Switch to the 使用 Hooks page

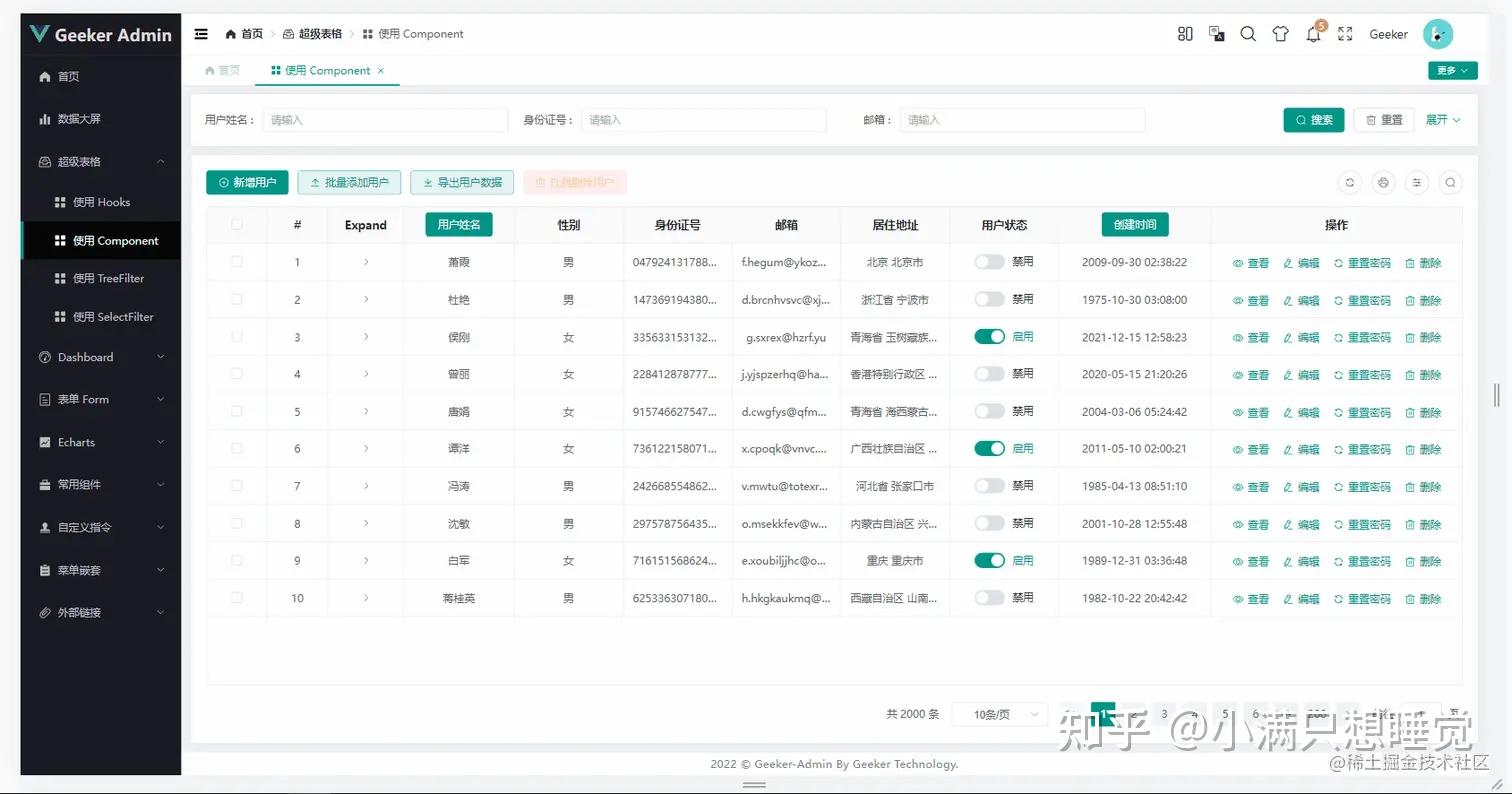[100, 201]
